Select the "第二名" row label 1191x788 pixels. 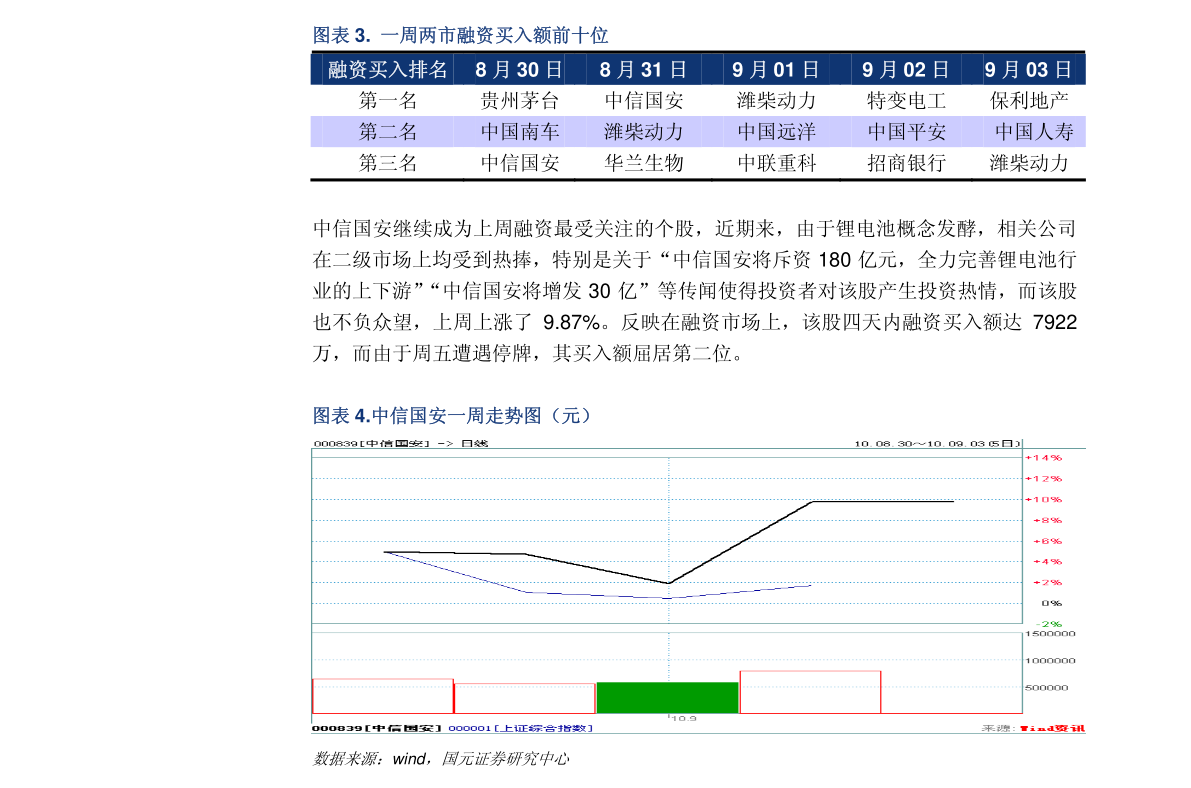[387, 131]
